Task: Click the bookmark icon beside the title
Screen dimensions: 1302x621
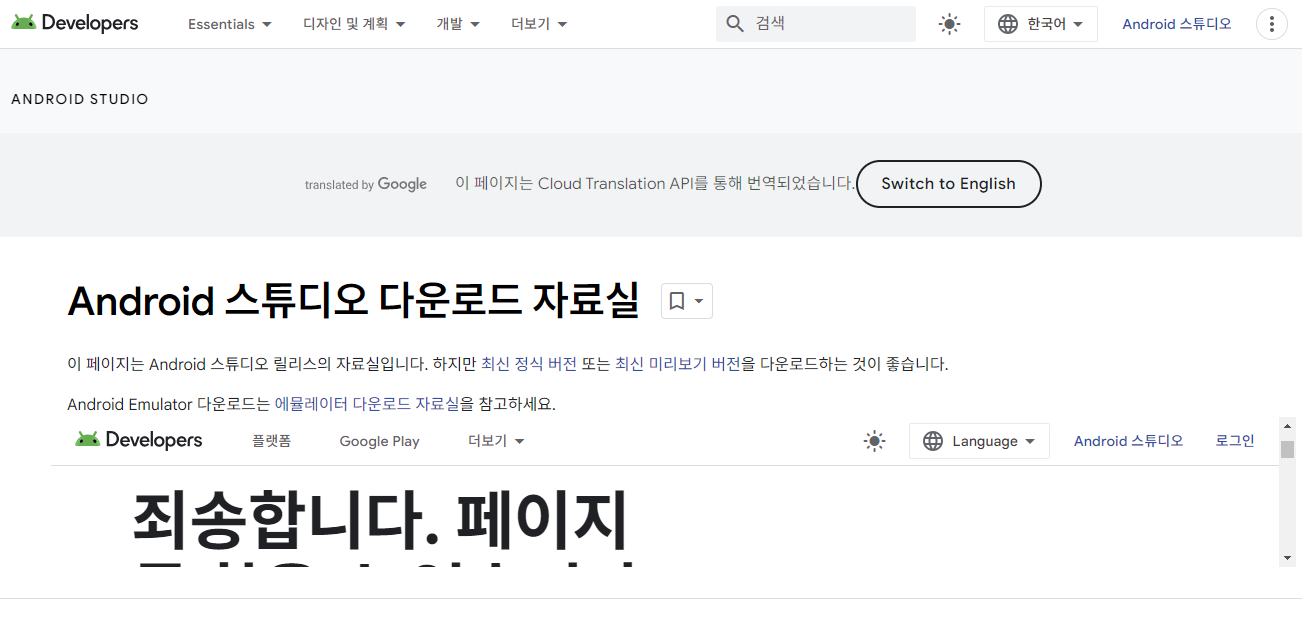Action: (x=677, y=301)
